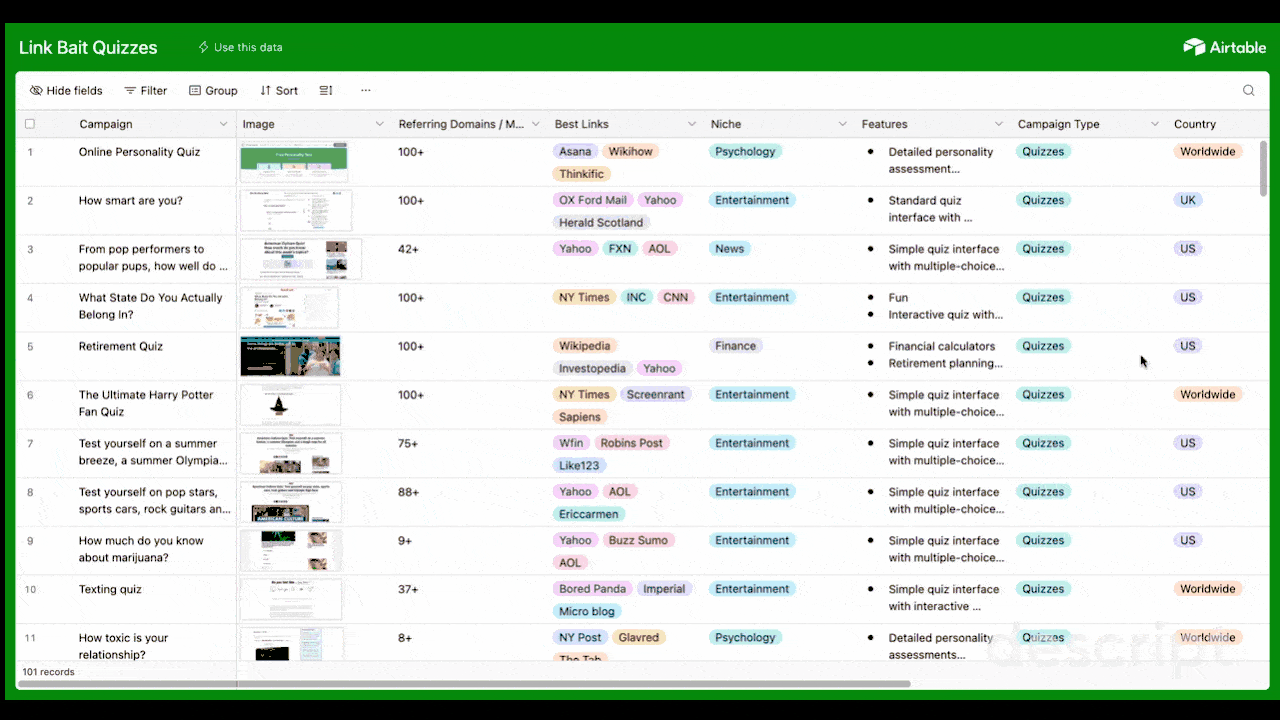Click the NY Times tag in row 4
This screenshot has height=720, width=1280.
584,297
